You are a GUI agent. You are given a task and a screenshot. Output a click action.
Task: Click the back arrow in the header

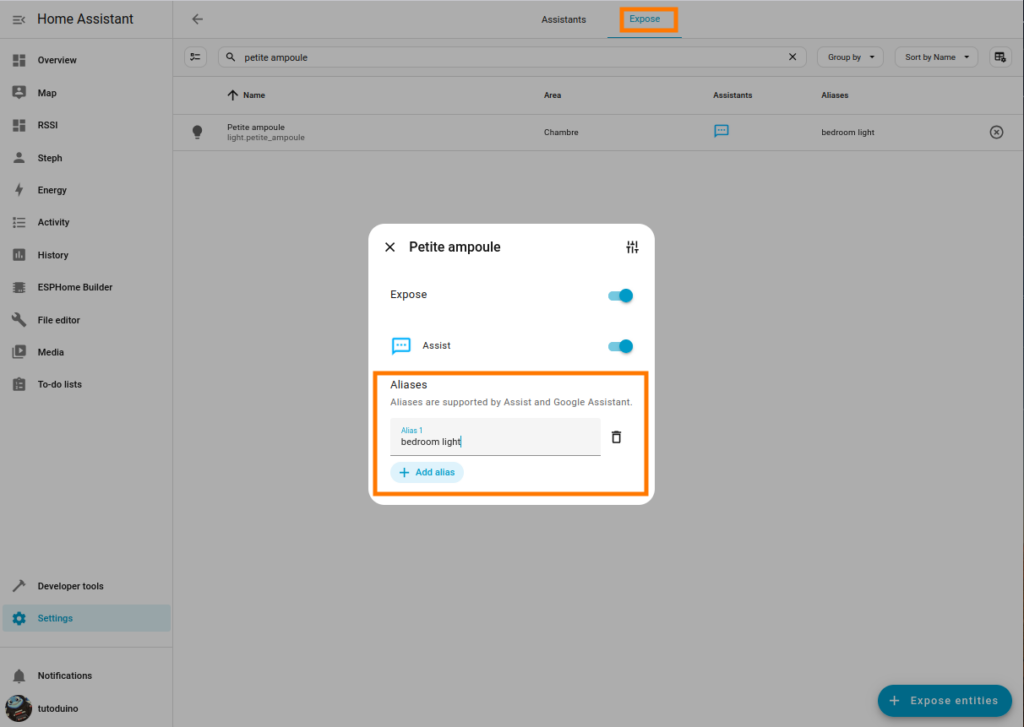(x=197, y=19)
